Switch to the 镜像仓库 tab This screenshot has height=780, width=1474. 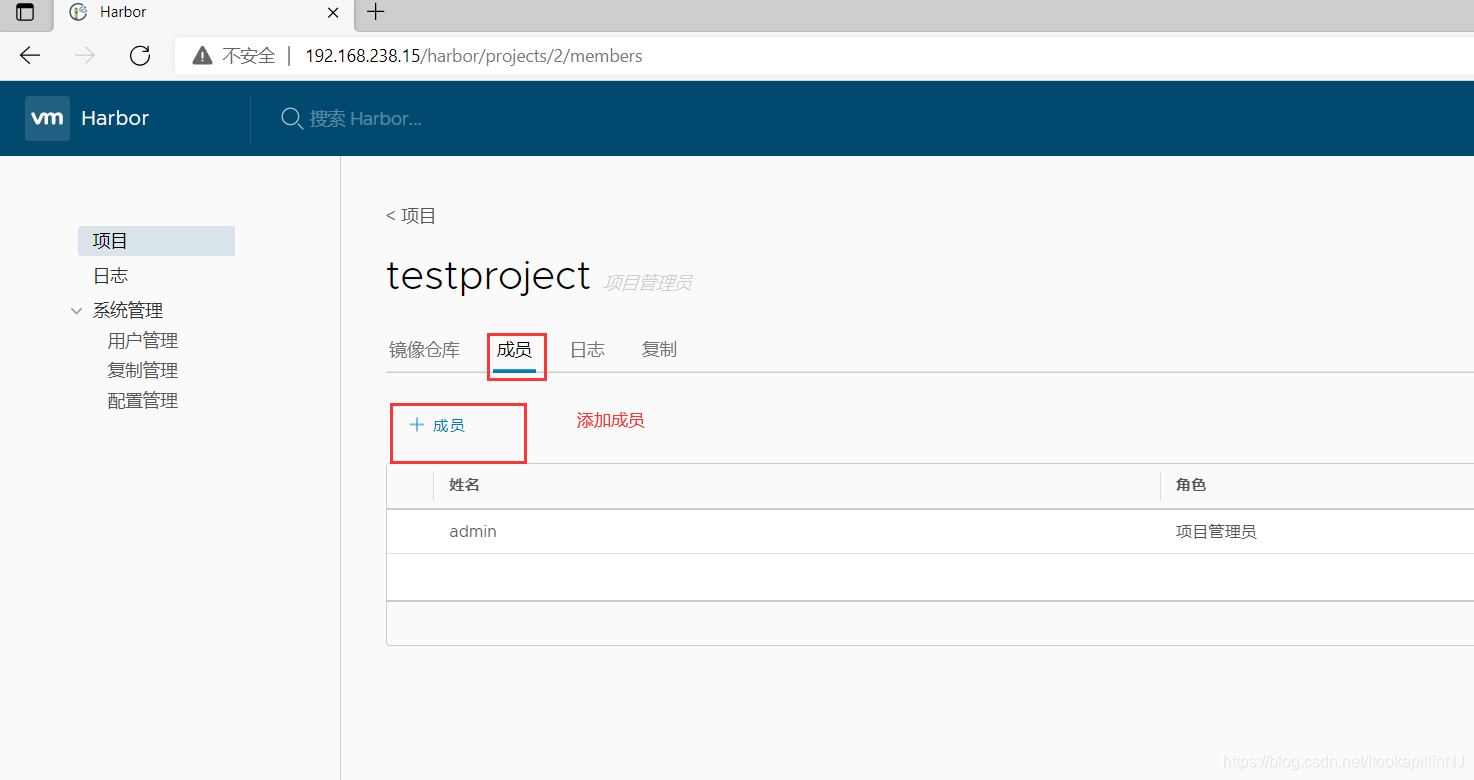424,350
